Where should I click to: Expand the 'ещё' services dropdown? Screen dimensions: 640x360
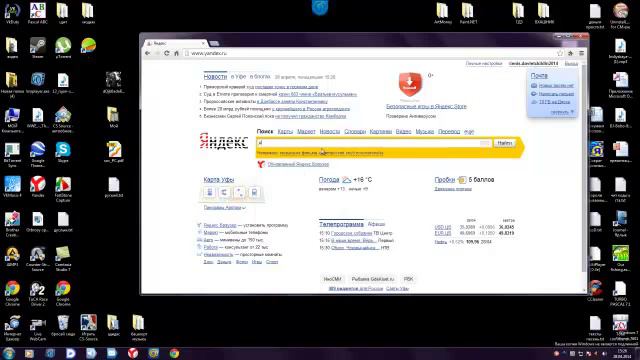469,131
